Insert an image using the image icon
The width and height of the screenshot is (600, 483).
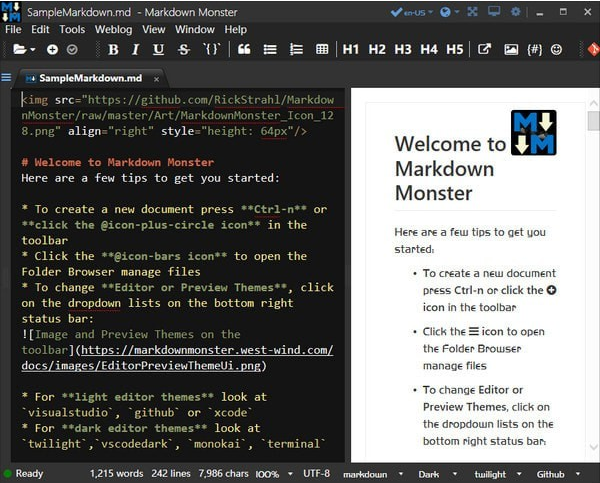511,49
